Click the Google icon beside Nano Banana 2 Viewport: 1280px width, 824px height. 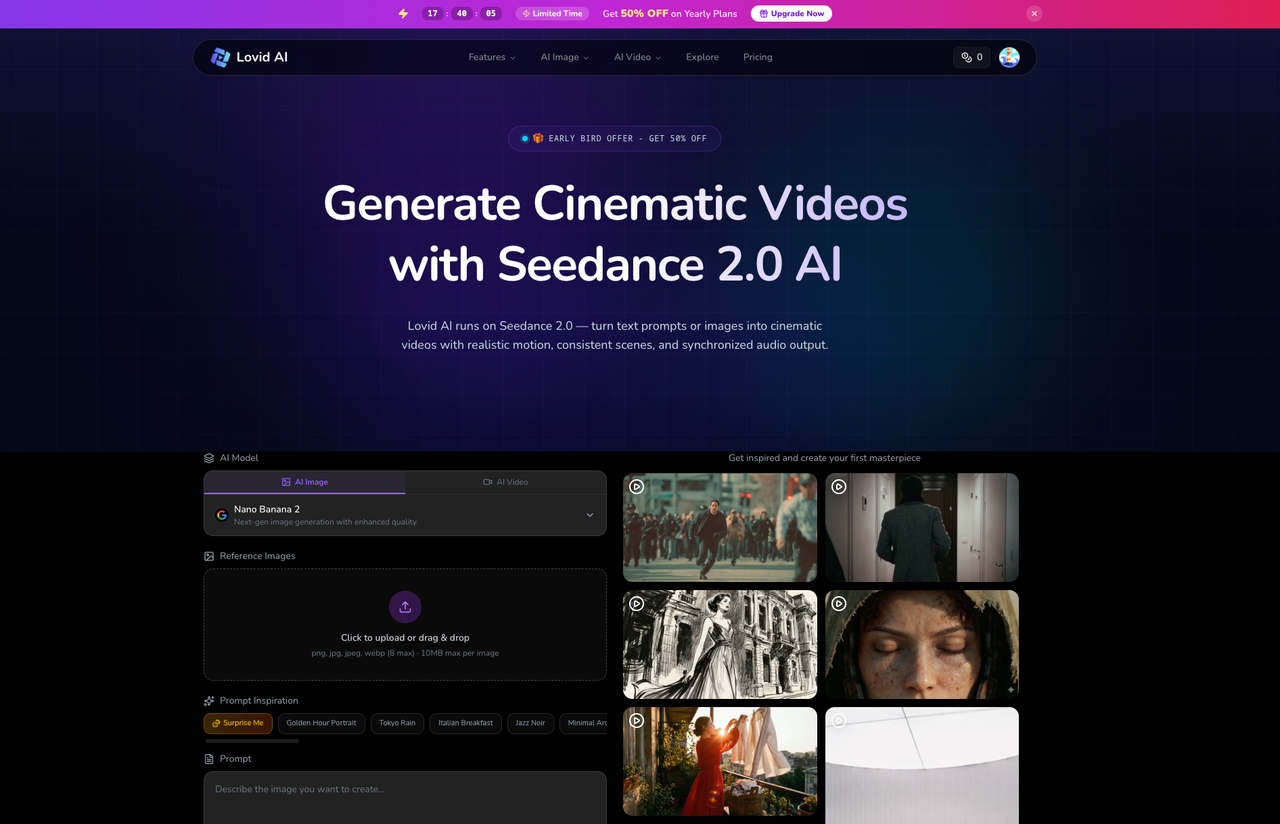coord(222,515)
